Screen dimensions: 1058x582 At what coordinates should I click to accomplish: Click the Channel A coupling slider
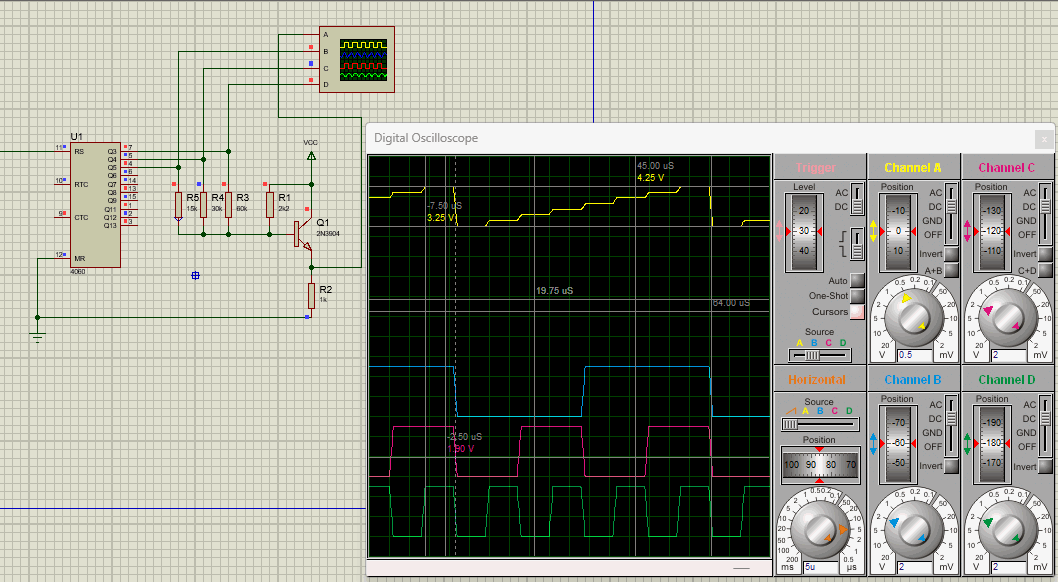tap(951, 213)
